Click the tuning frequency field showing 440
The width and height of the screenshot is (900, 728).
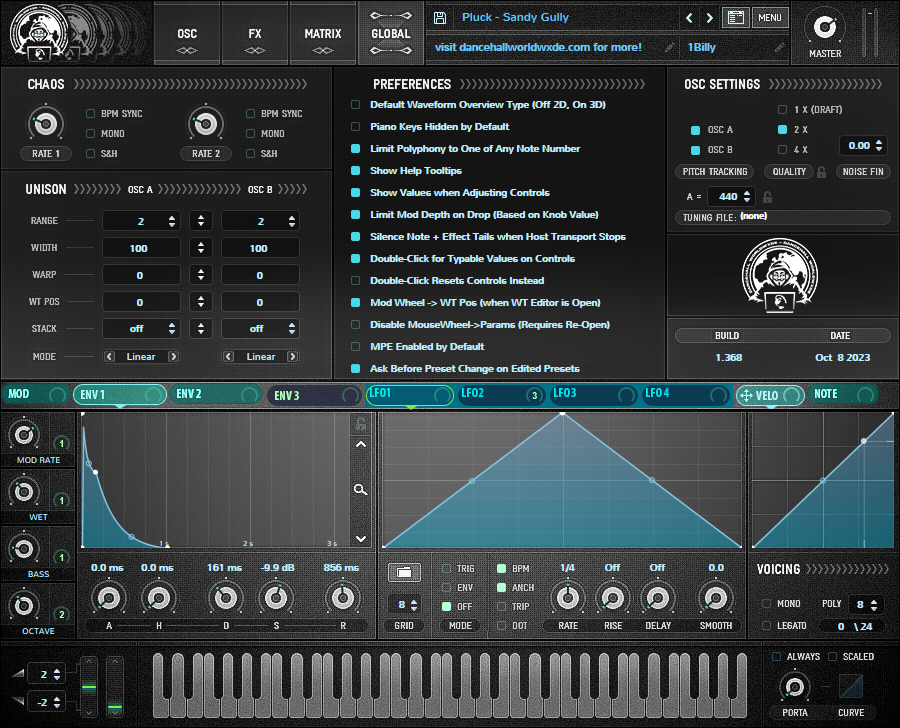(729, 197)
